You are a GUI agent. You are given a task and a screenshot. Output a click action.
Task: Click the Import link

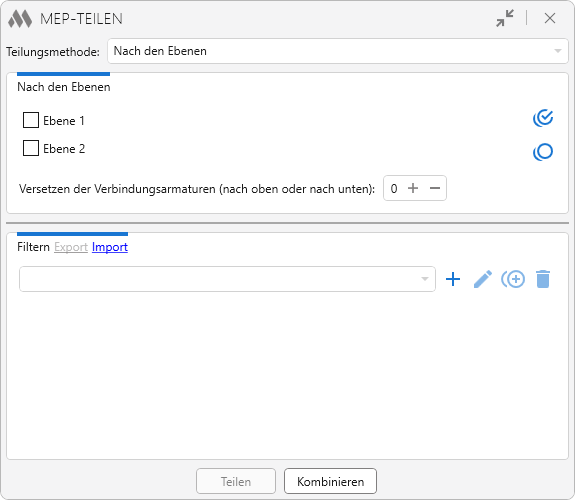110,247
